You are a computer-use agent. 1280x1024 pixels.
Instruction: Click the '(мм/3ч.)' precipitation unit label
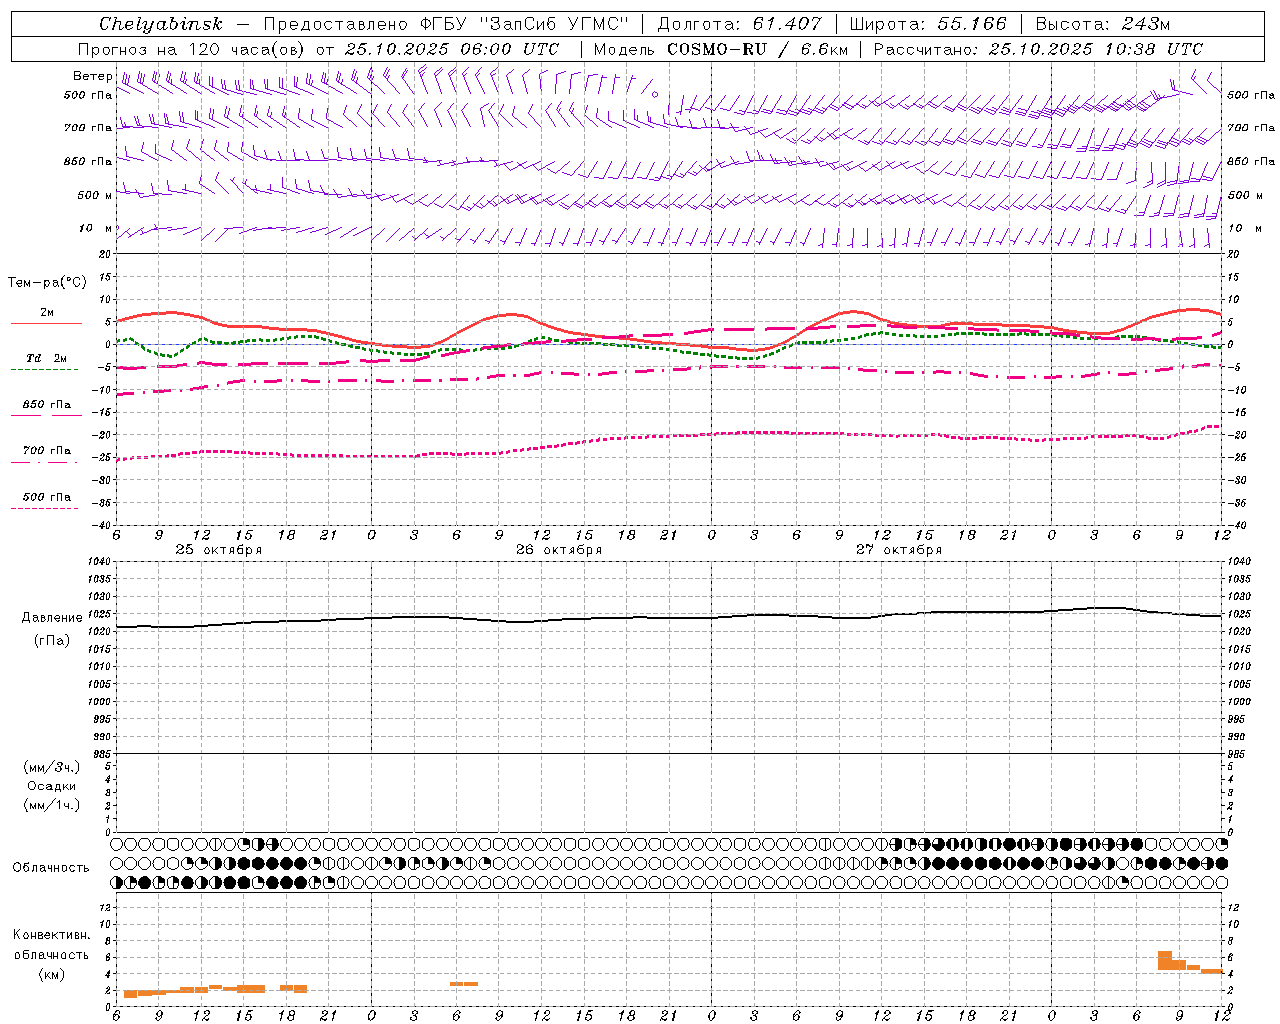[52, 767]
